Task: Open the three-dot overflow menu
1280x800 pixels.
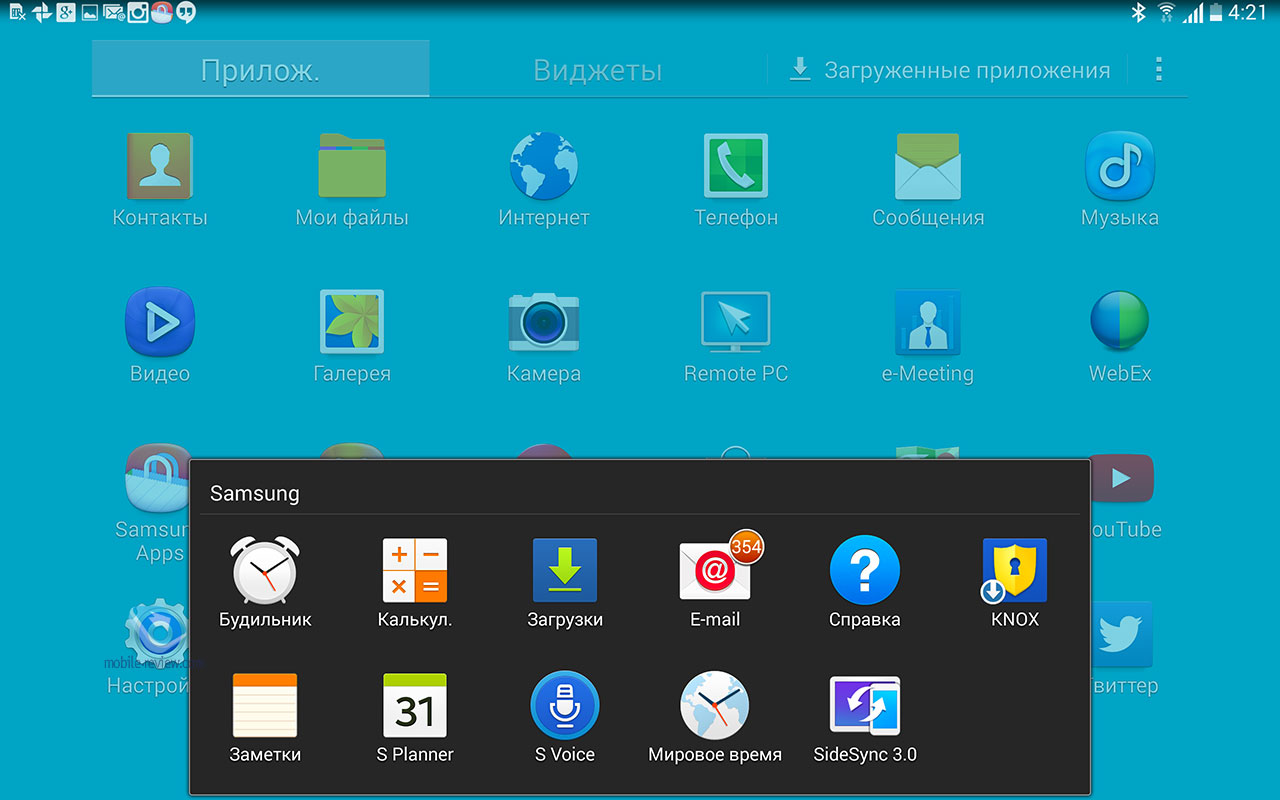Action: 1159,69
